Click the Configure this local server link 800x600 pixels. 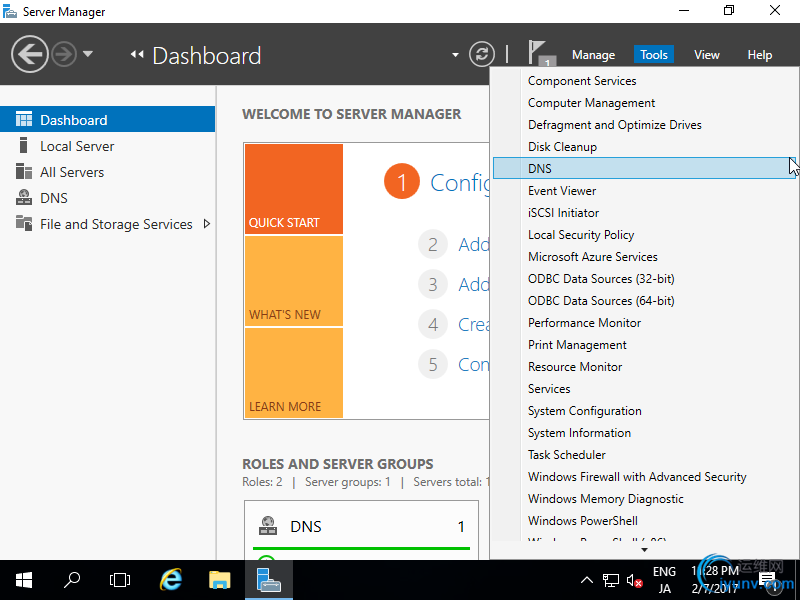459,182
